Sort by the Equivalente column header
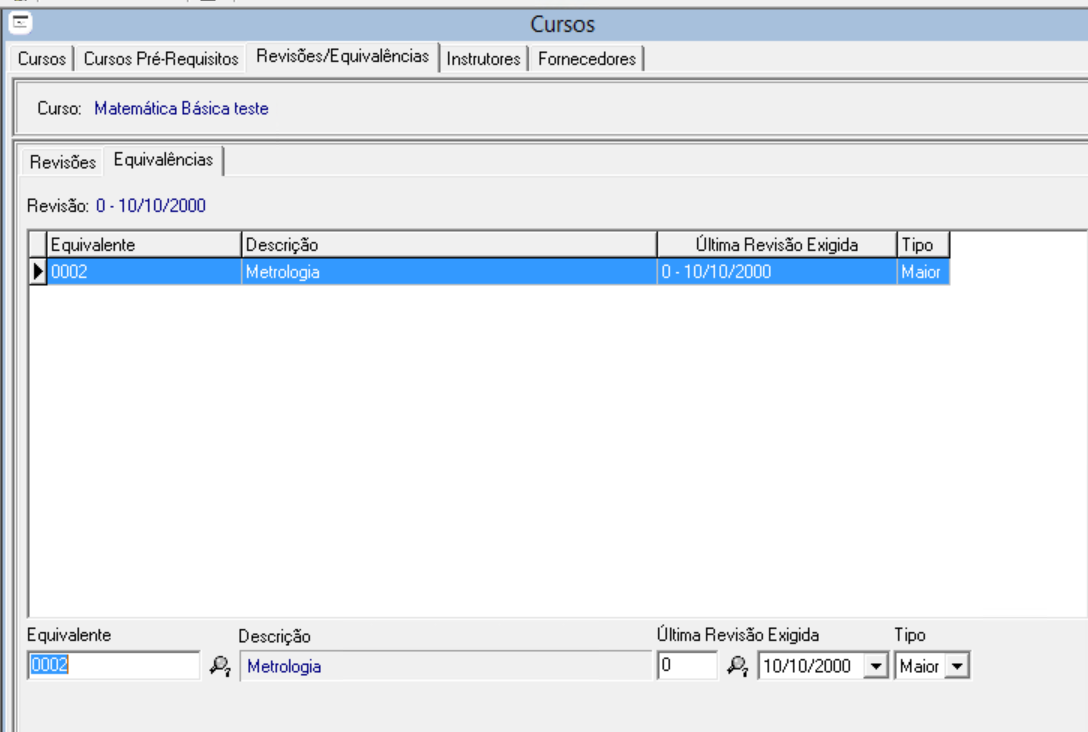The width and height of the screenshot is (1088, 732). coord(143,245)
